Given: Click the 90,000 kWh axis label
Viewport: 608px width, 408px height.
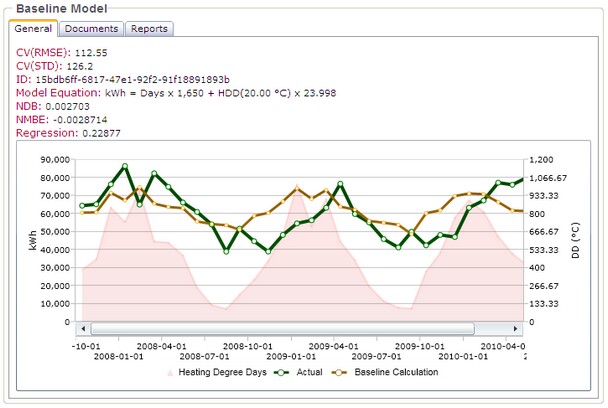Looking at the screenshot, I should click(x=55, y=160).
